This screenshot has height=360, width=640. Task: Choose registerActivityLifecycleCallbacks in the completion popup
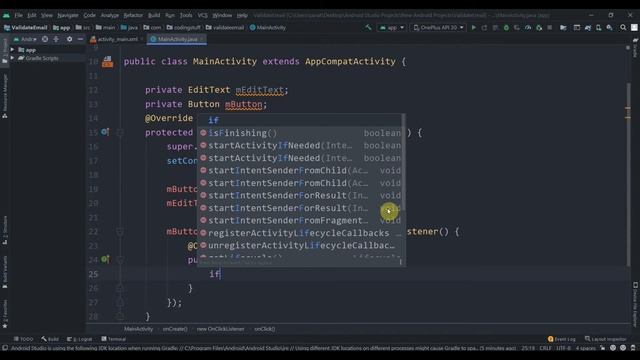[302, 233]
